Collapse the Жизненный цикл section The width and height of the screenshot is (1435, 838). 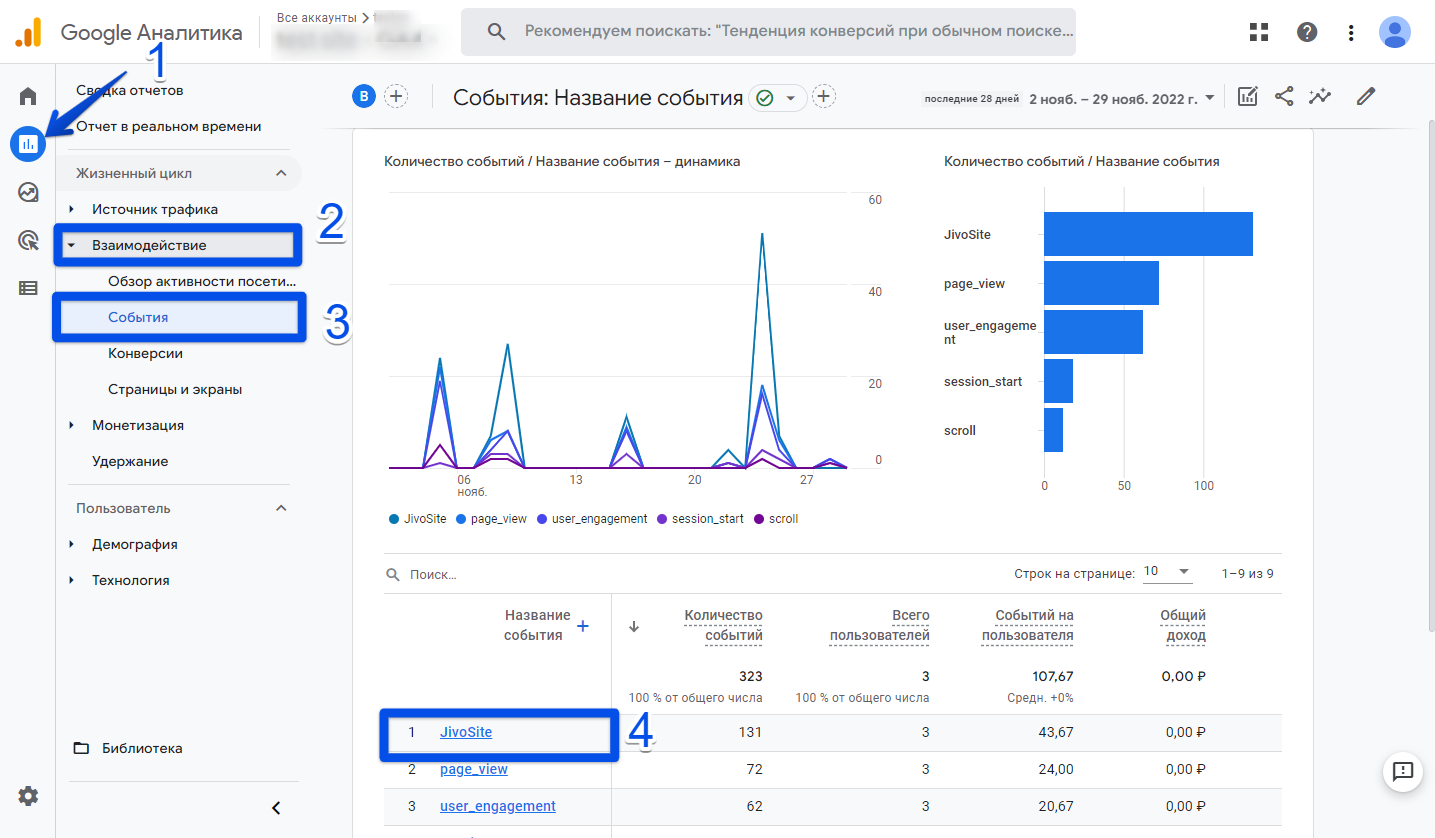[281, 173]
